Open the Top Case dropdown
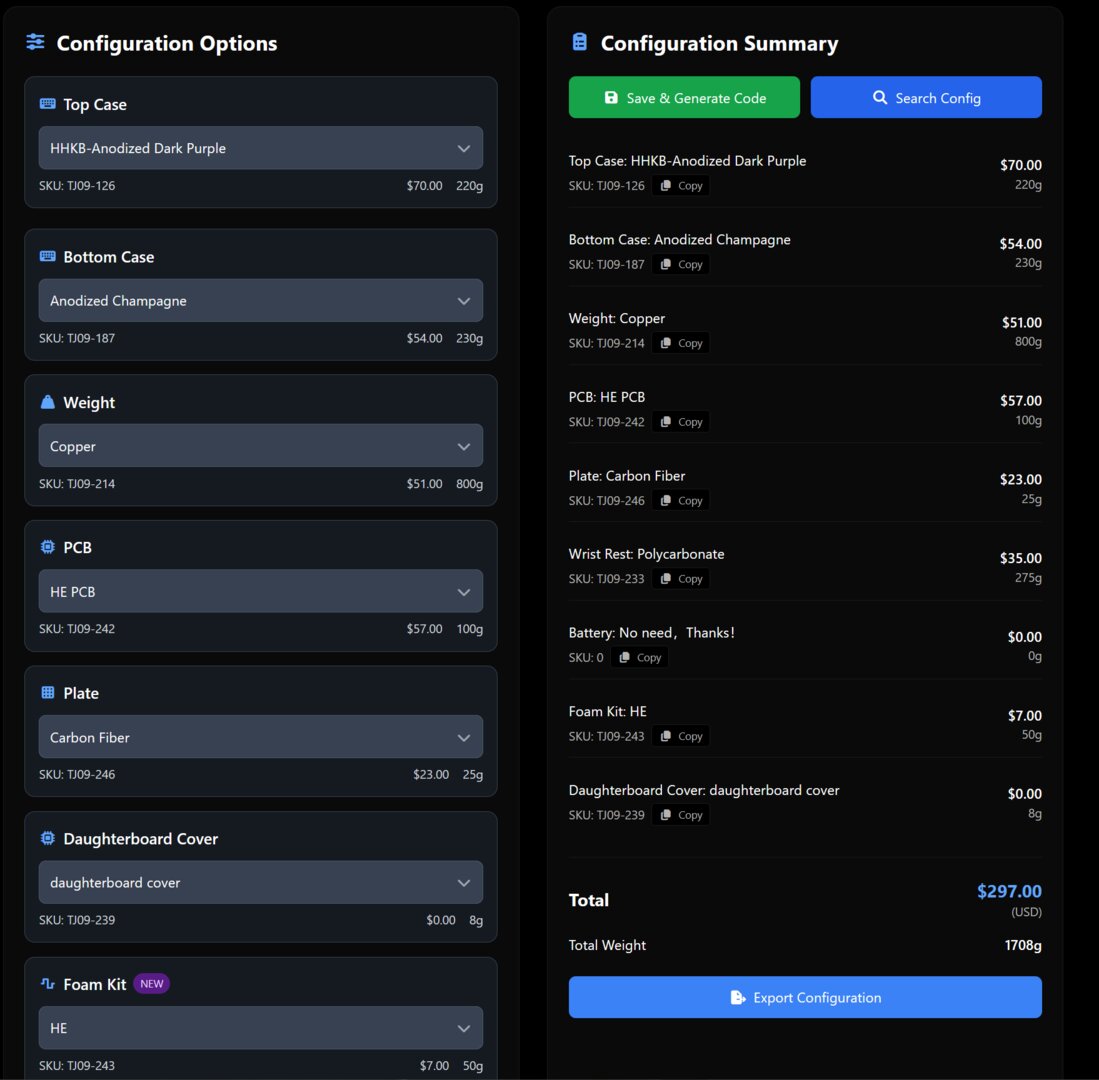Screen dimensions: 1099x1080 click(260, 148)
